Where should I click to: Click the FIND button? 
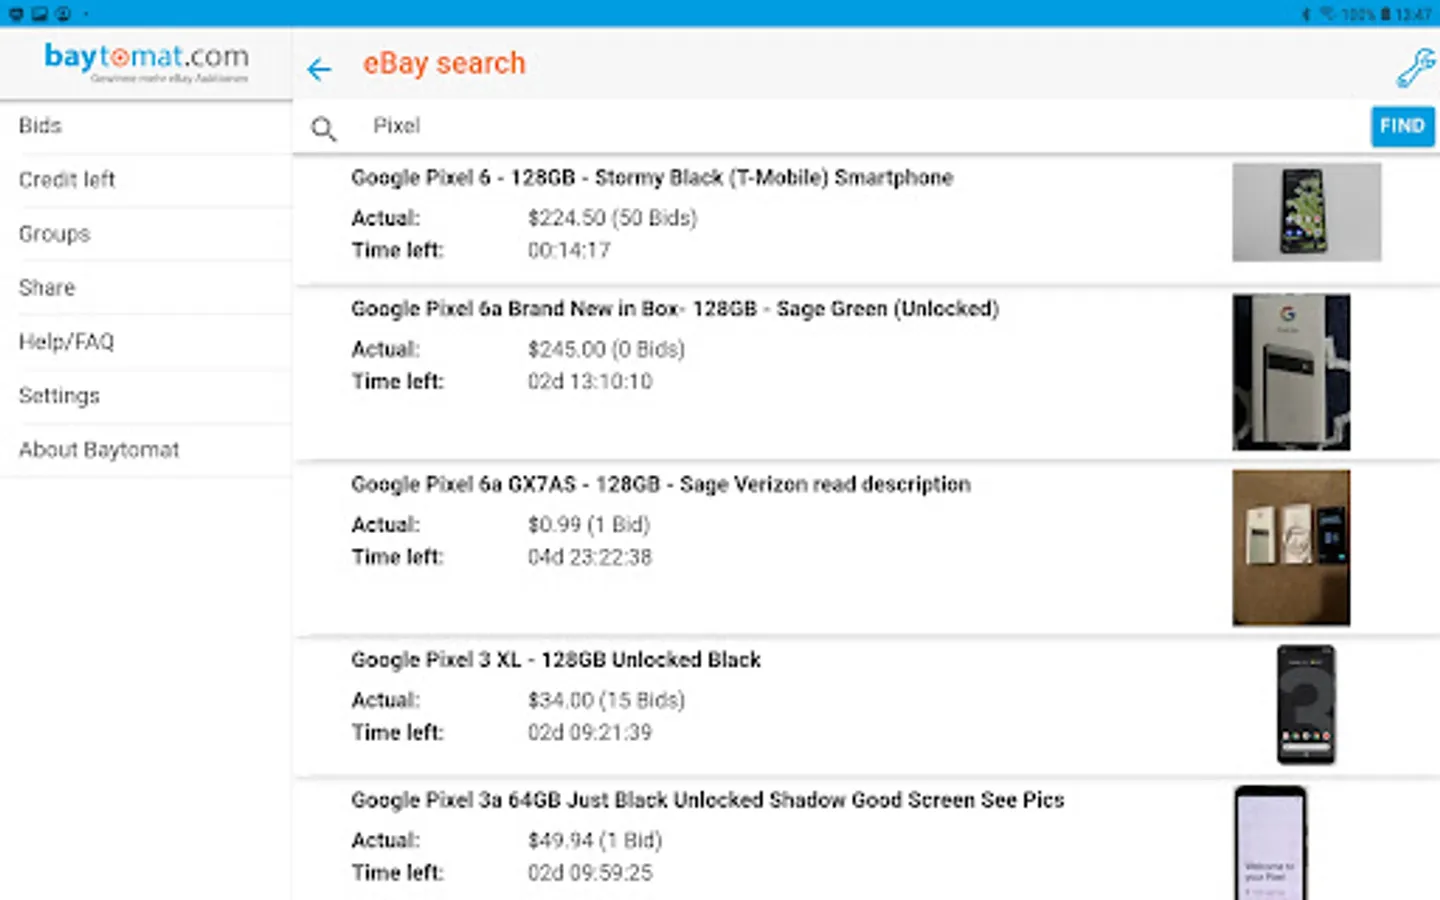click(1402, 126)
